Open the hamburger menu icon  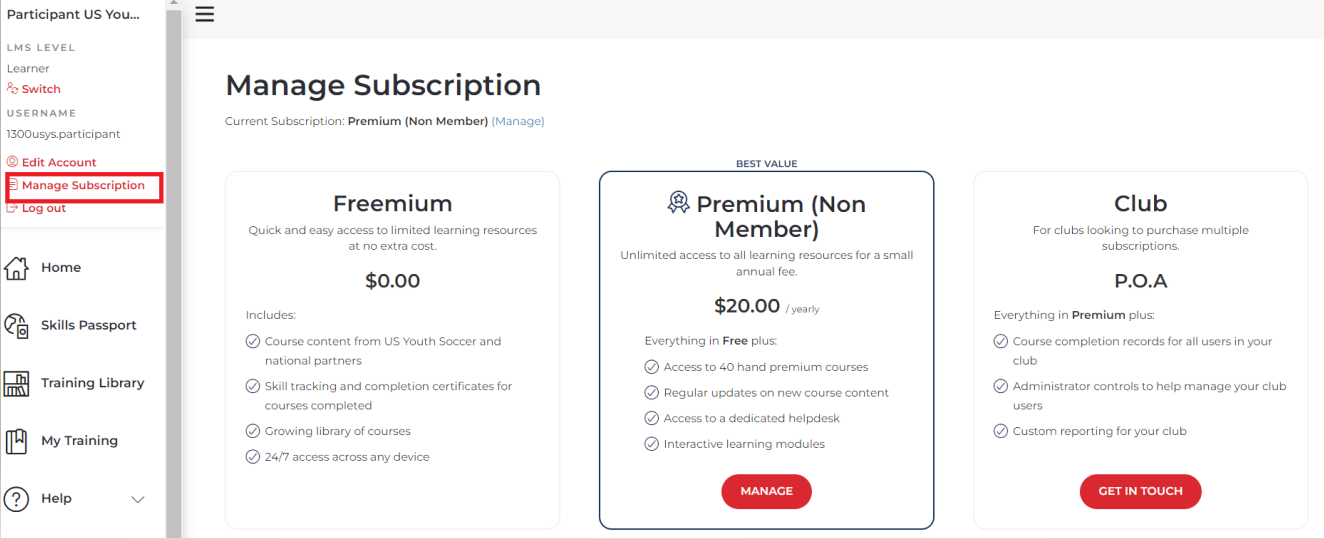point(204,14)
